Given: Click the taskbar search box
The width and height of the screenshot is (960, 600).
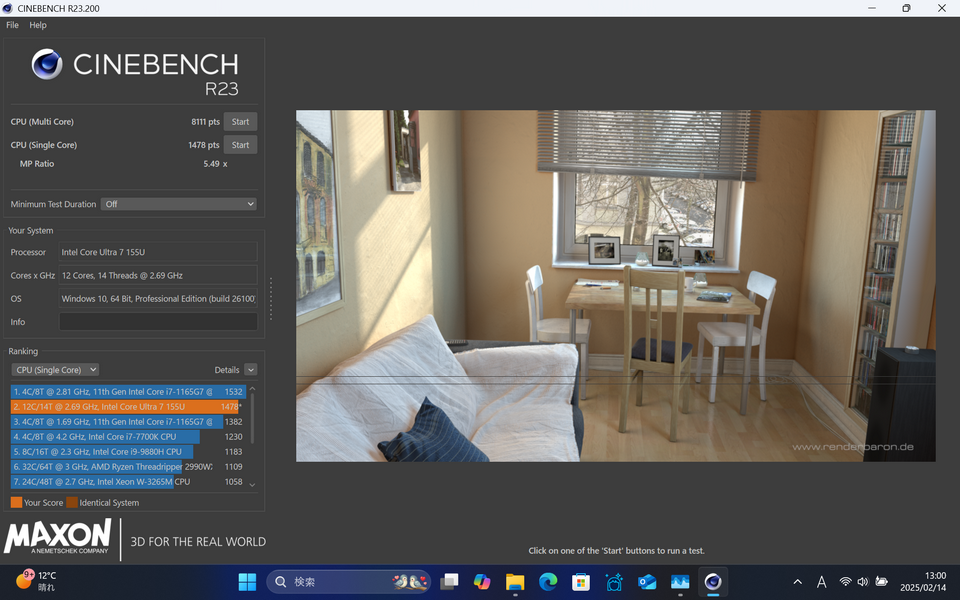Looking at the screenshot, I should [x=348, y=582].
